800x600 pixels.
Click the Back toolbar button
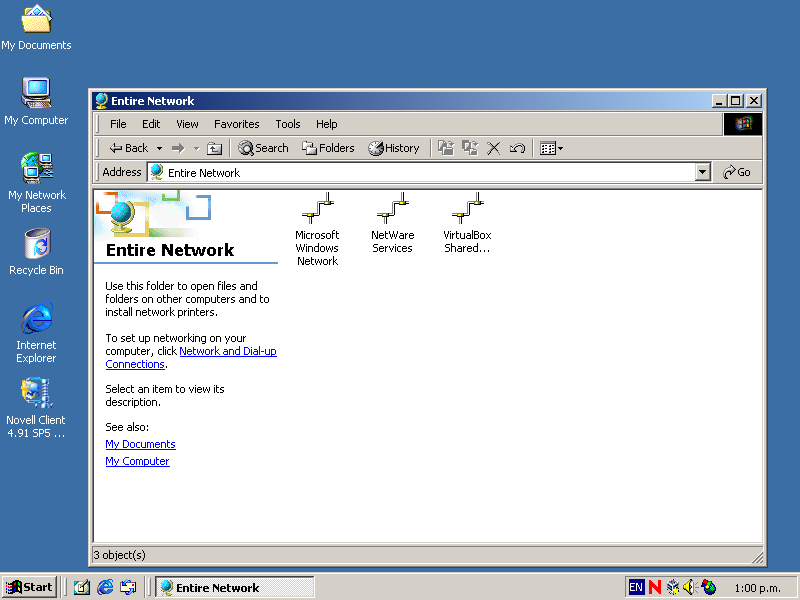[129, 148]
